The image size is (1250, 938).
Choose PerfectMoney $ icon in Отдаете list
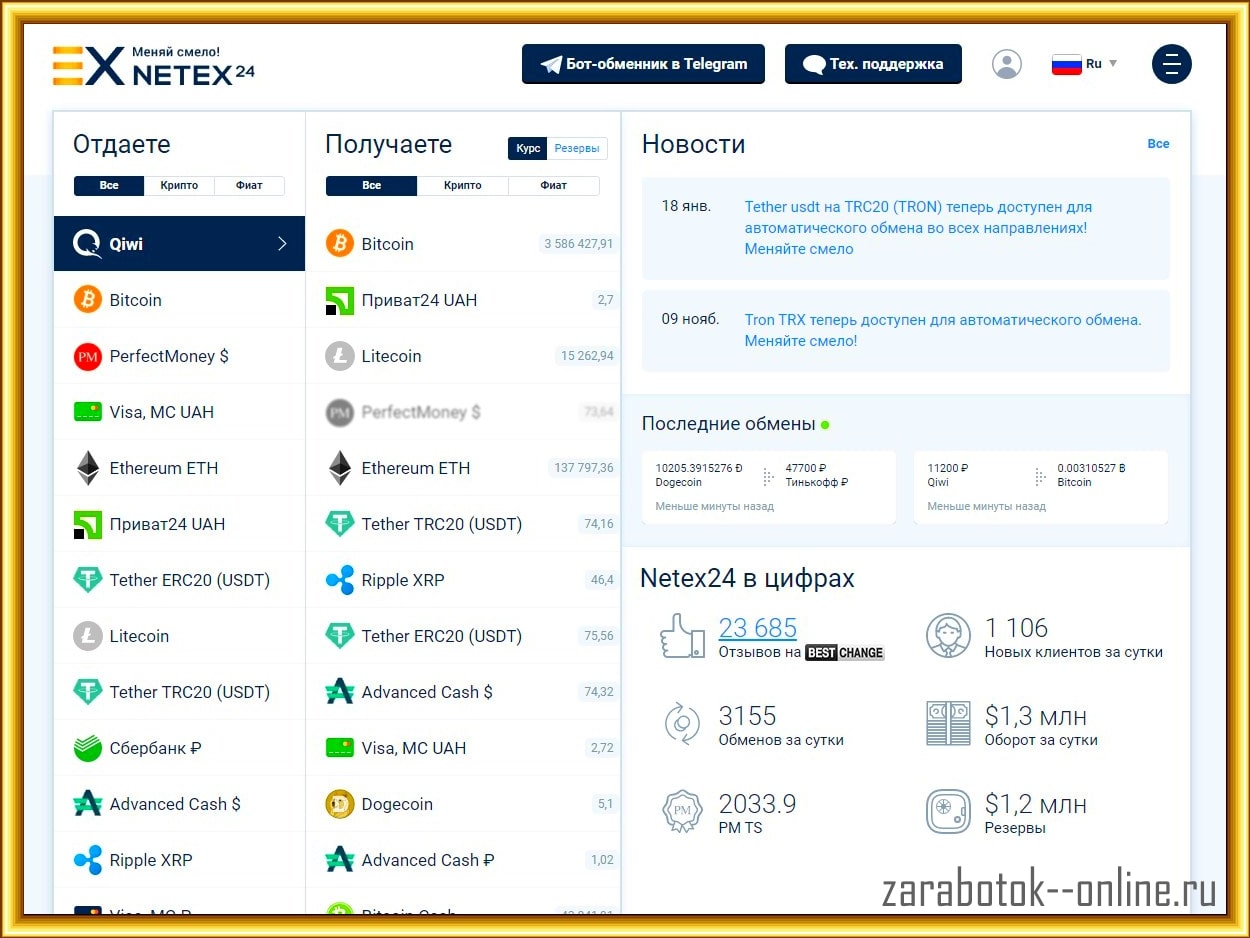(x=88, y=356)
